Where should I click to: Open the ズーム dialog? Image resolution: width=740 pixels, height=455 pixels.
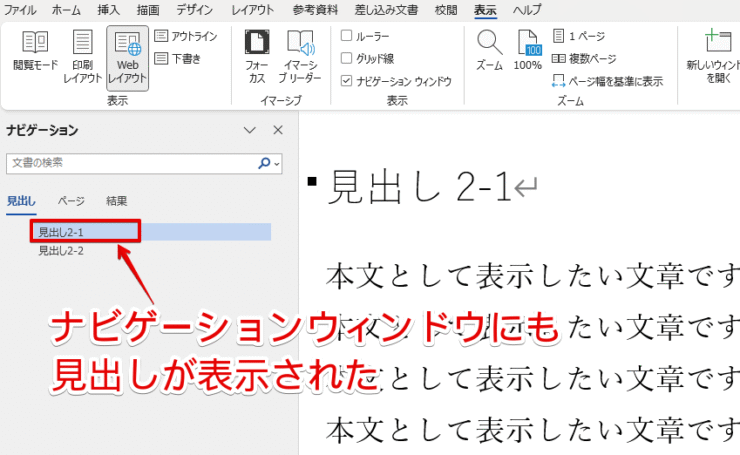[x=489, y=50]
